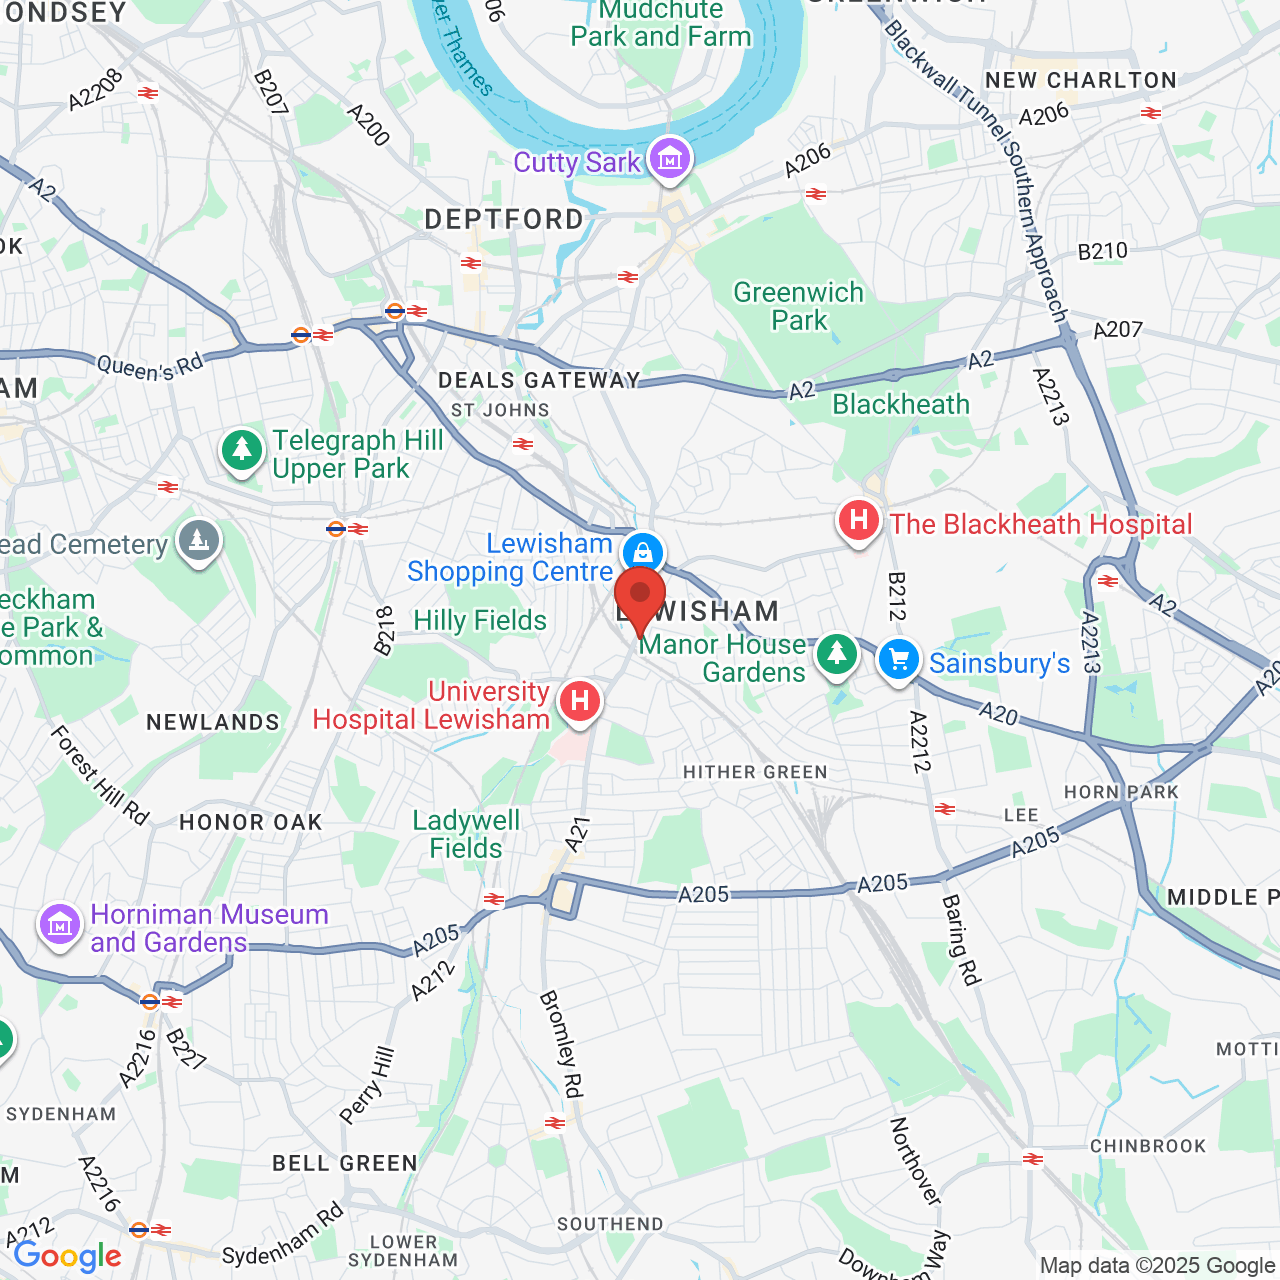Screen dimensions: 1280x1280
Task: Click the Blackheath Hospital H marker
Action: click(858, 522)
